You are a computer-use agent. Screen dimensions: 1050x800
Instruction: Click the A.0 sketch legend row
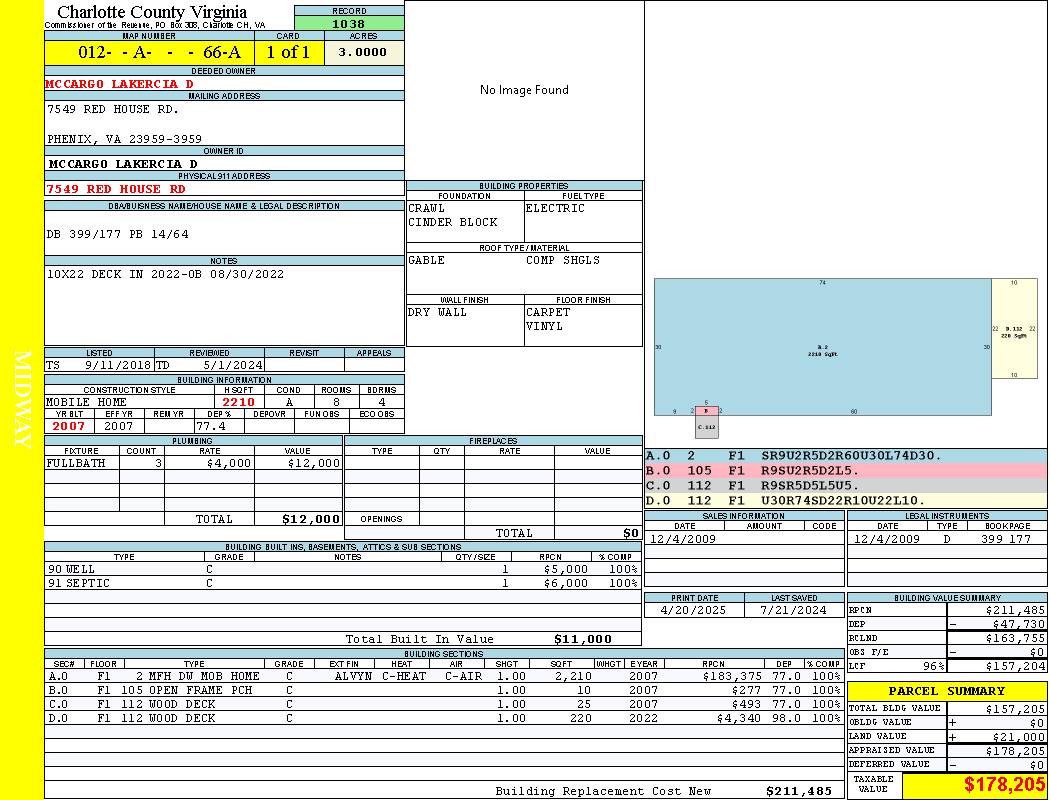(845, 456)
